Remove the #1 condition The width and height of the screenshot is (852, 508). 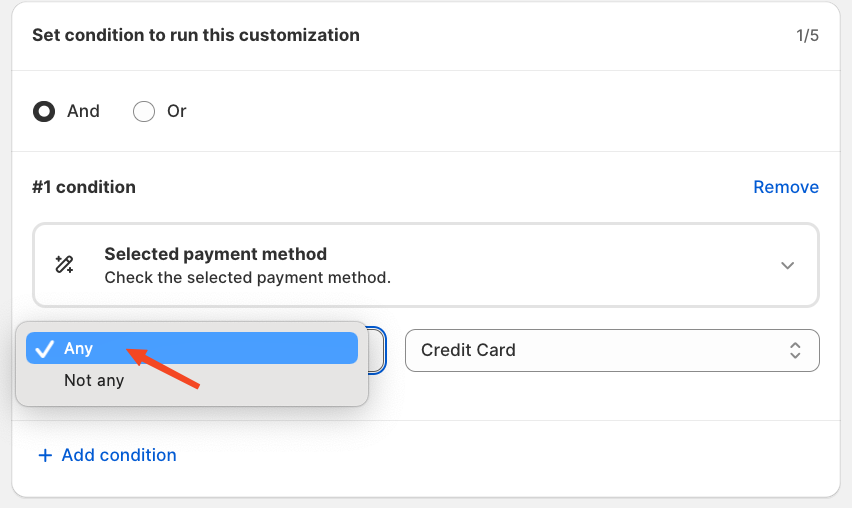click(x=785, y=187)
